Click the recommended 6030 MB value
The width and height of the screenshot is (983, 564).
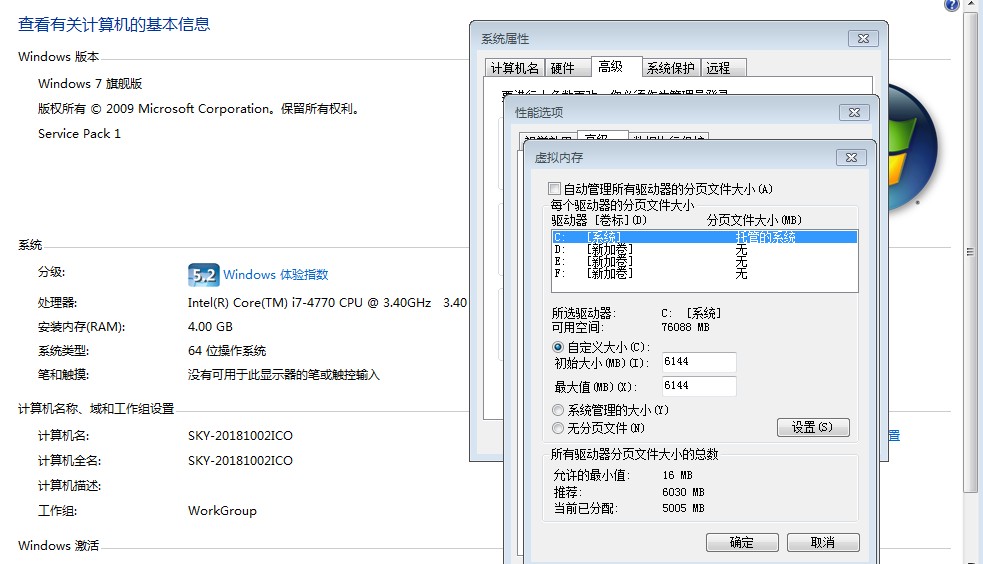(x=683, y=492)
